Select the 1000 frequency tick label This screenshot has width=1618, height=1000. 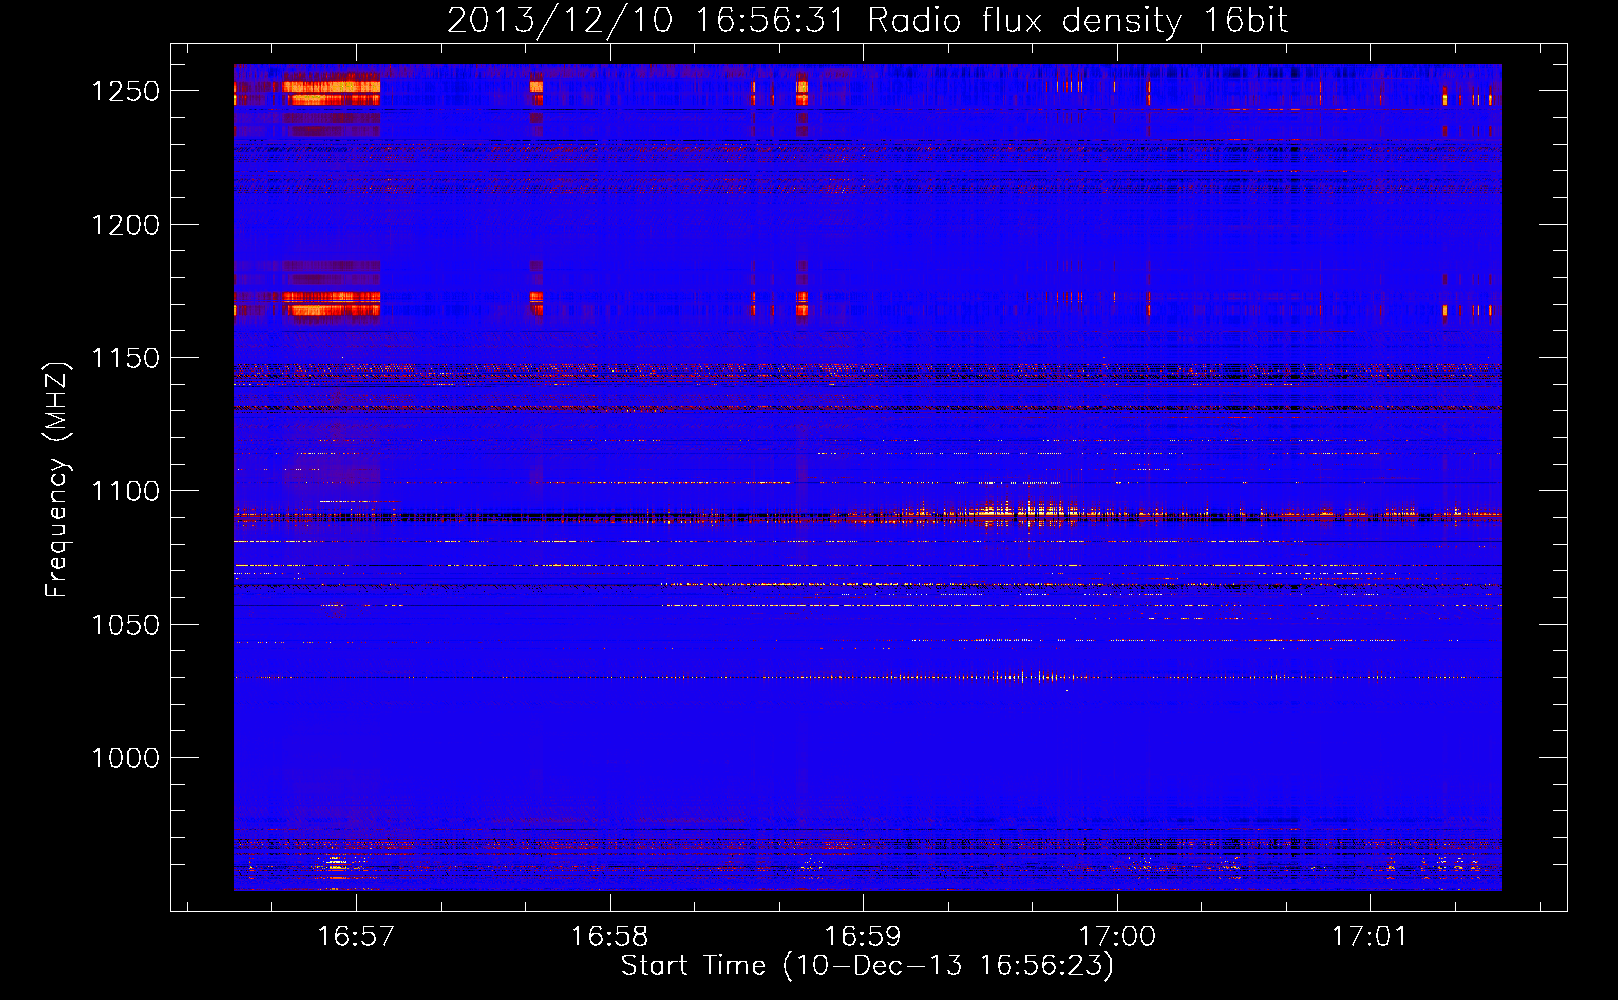coord(125,758)
